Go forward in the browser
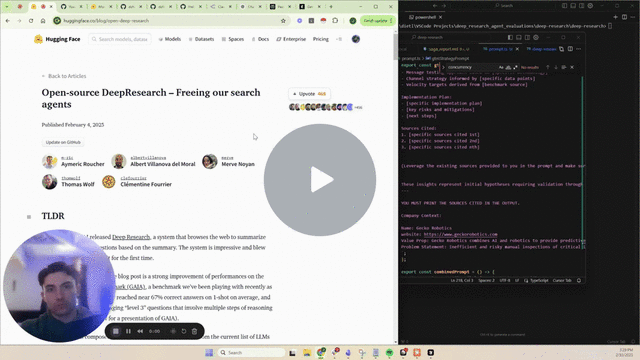The height and width of the screenshot is (360, 640). [x=19, y=20]
